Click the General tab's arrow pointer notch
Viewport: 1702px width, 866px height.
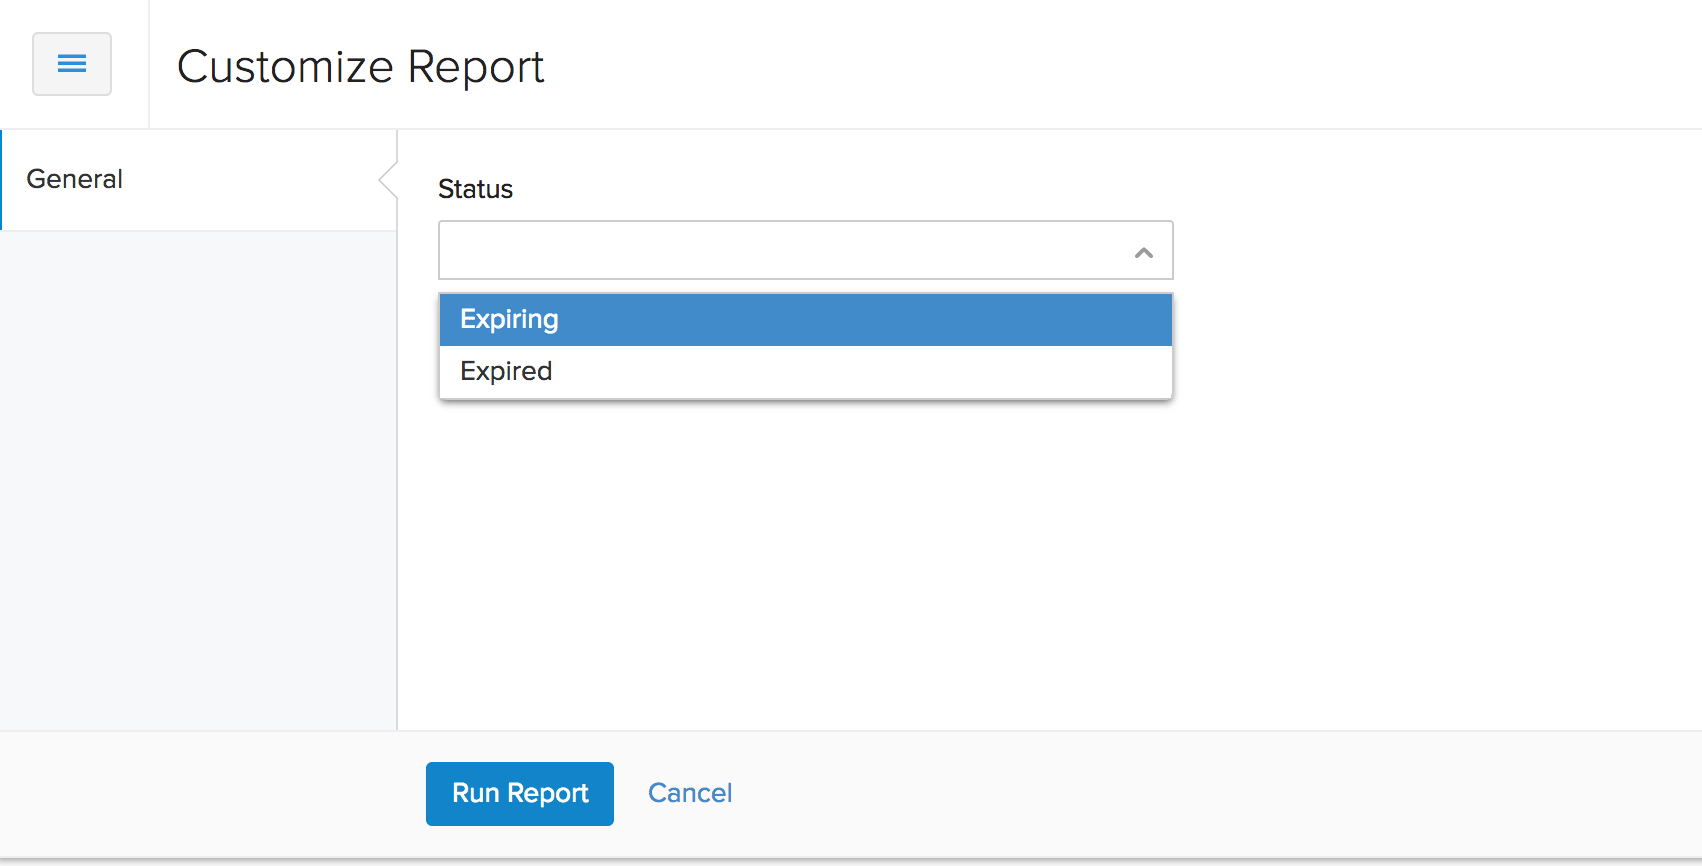tap(388, 181)
